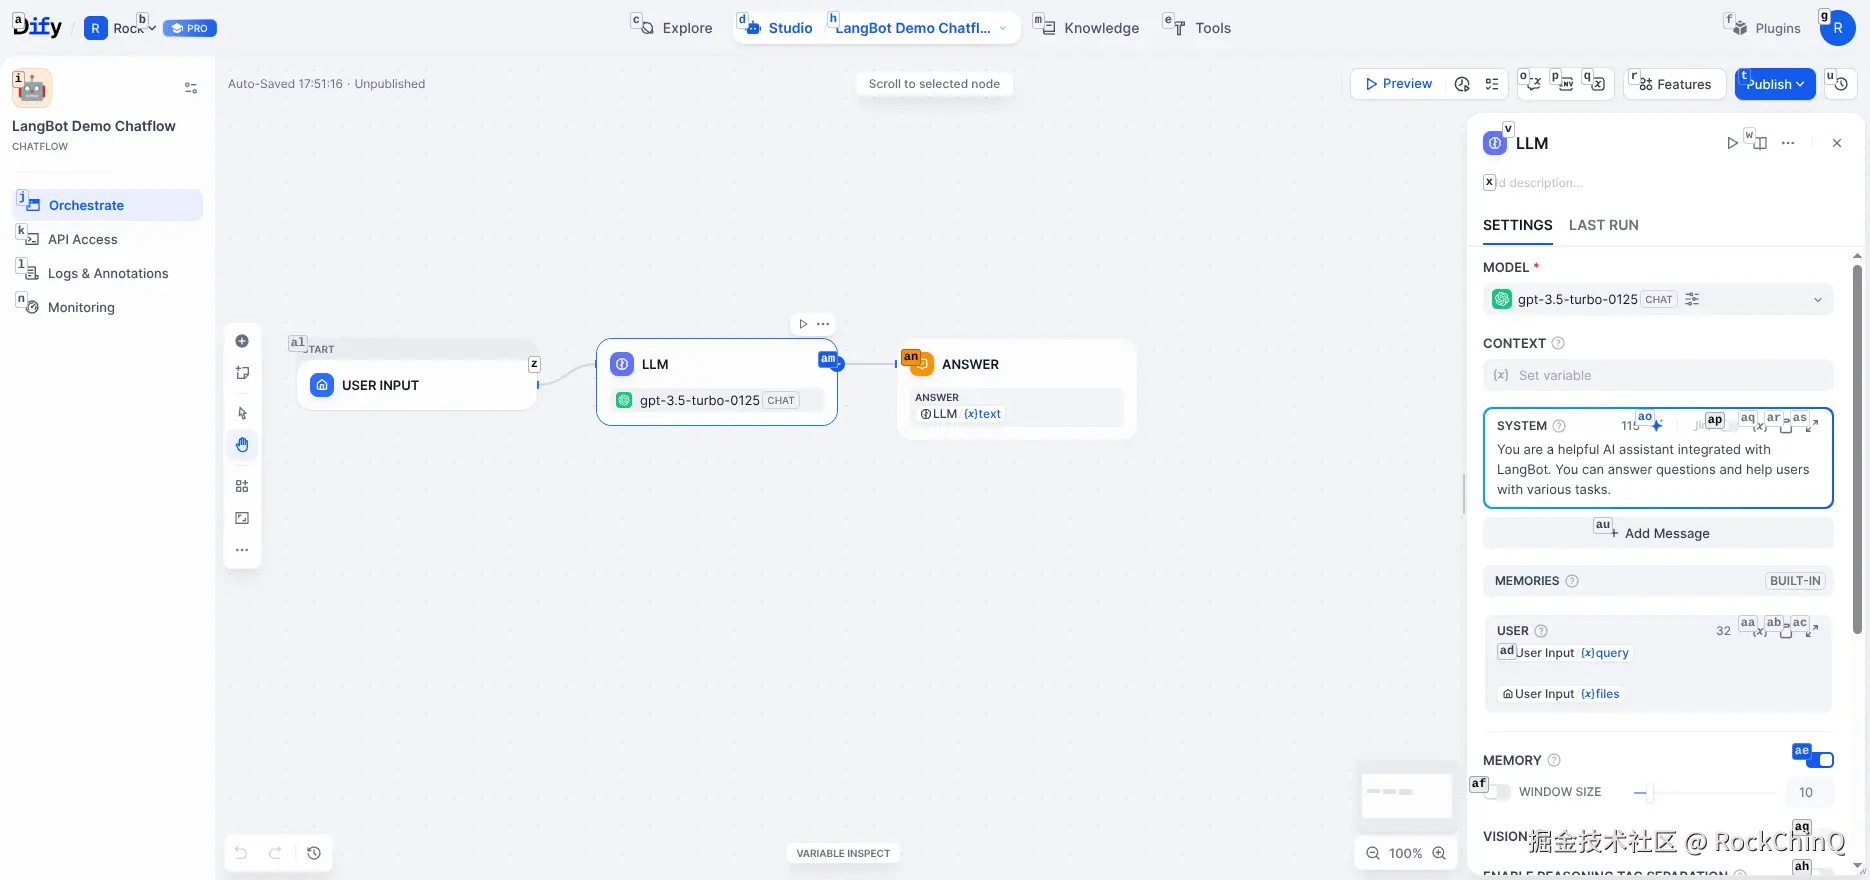This screenshot has width=1870, height=880.
Task: Open model parameters sliders icon
Action: tap(1692, 299)
